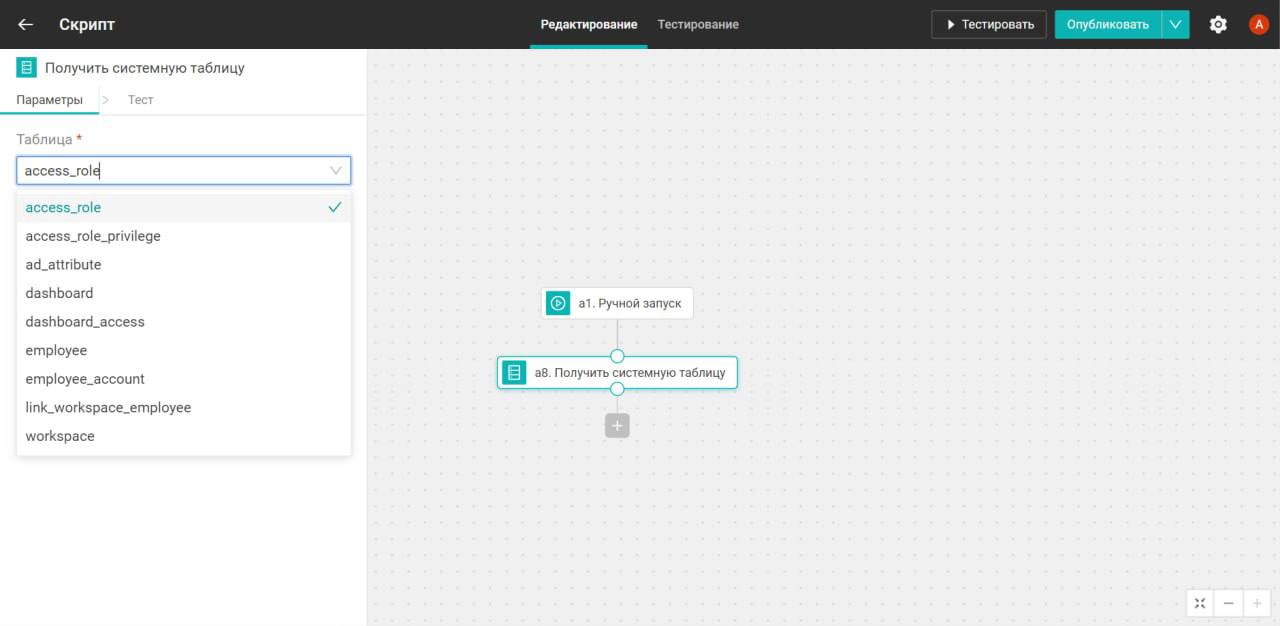The height and width of the screenshot is (626, 1280).
Task: Zoom out the canvas
Action: [x=1228, y=603]
